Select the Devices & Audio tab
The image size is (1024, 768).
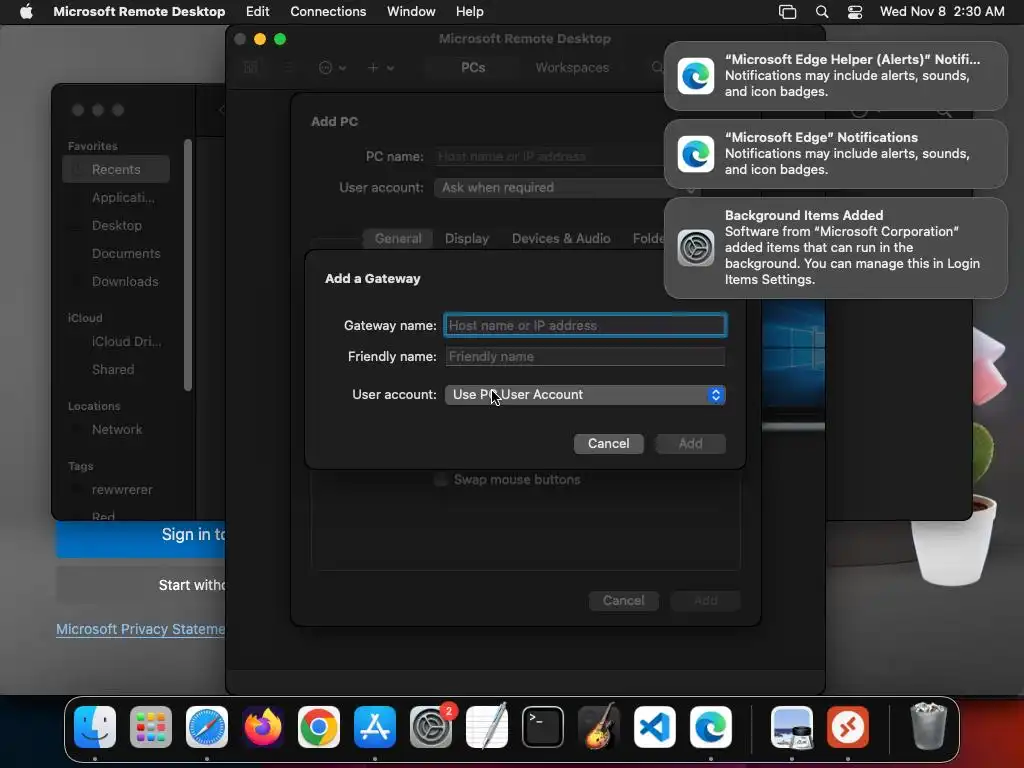(x=561, y=238)
